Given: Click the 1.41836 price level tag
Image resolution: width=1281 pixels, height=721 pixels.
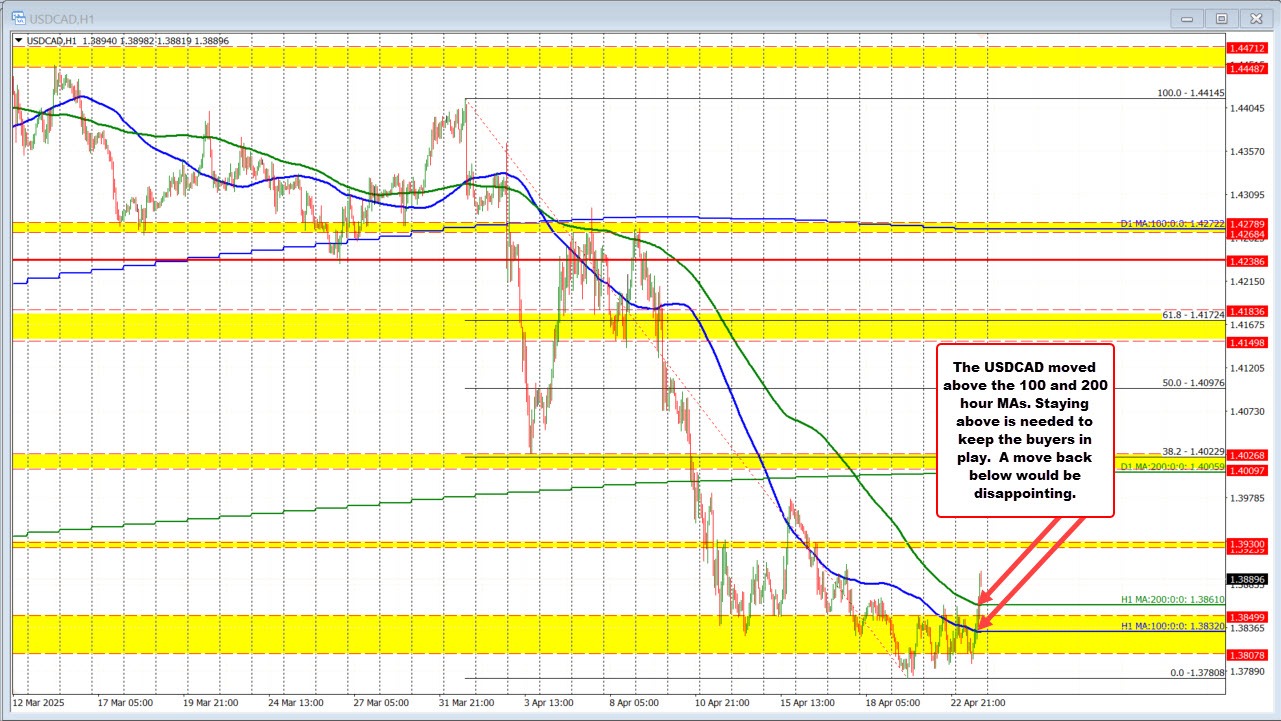Looking at the screenshot, I should [x=1248, y=312].
